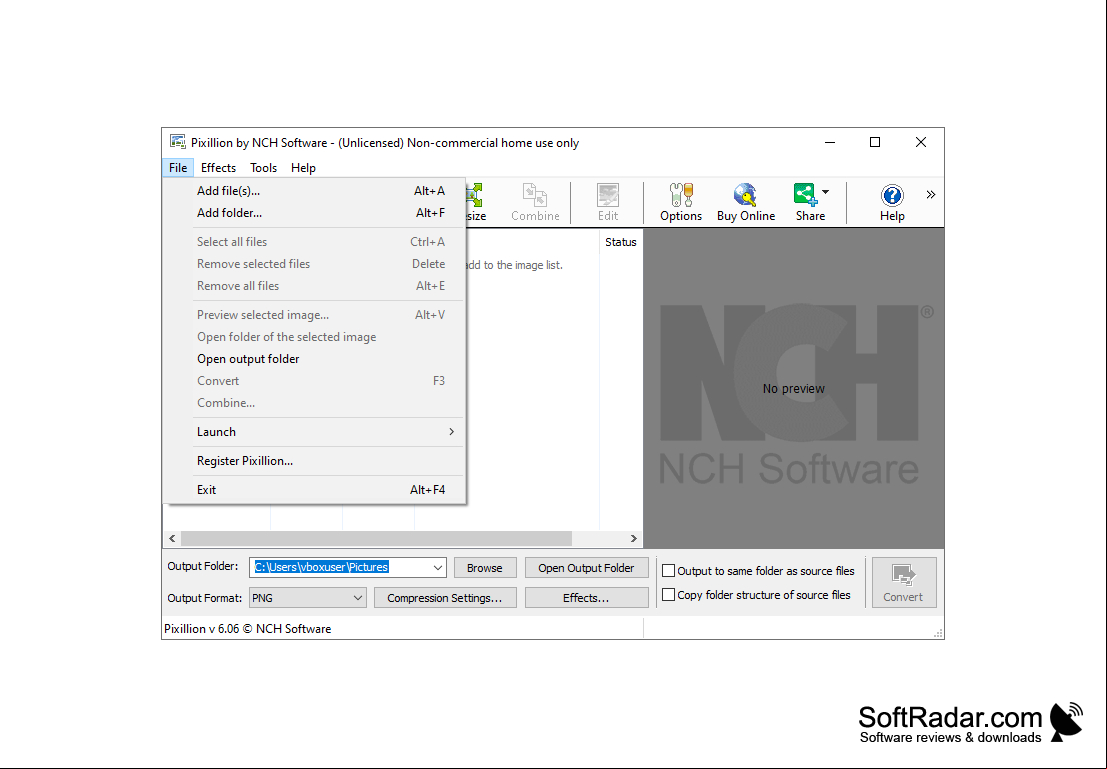Click the horizontal scrollbar right arrow
Image resolution: width=1107 pixels, height=769 pixels.
(633, 538)
